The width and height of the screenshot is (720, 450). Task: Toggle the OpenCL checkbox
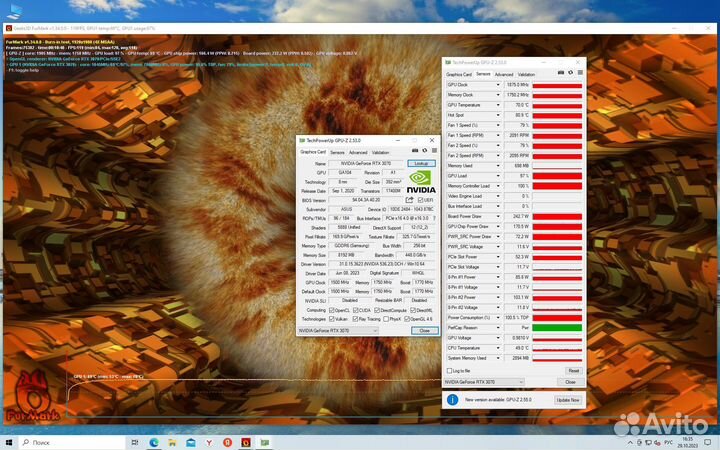click(332, 310)
